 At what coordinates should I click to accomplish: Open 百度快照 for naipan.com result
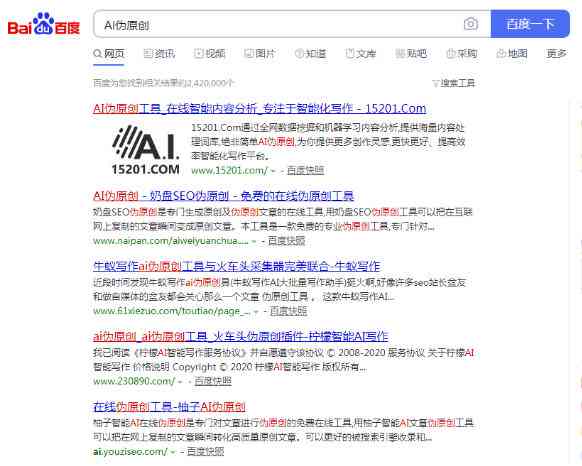tap(286, 241)
